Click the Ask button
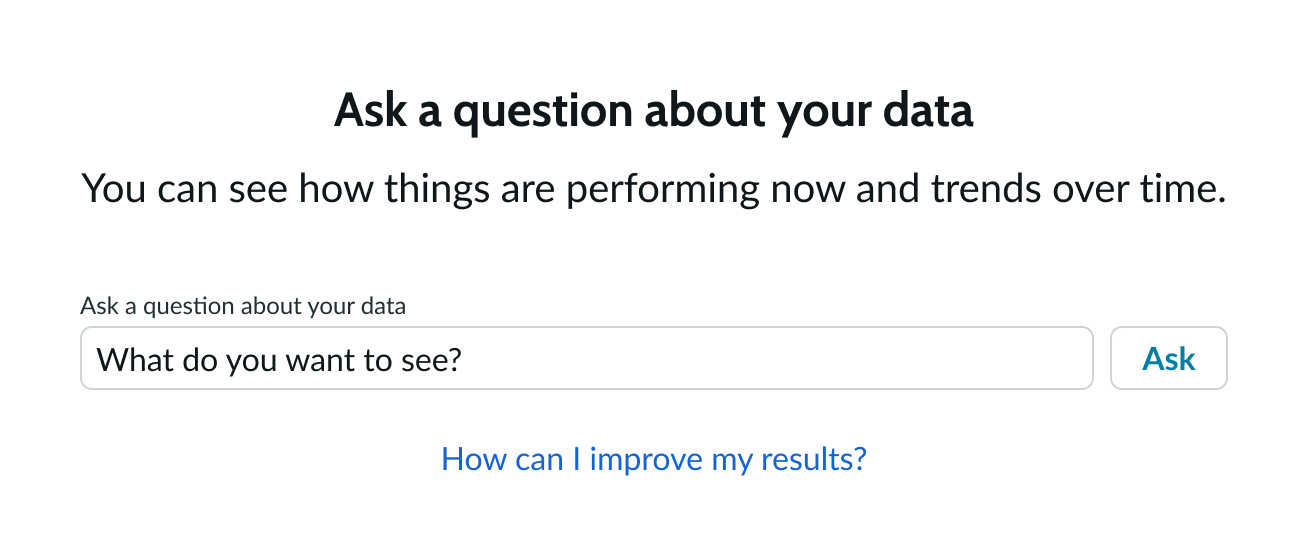Image resolution: width=1308 pixels, height=556 pixels. tap(1168, 358)
